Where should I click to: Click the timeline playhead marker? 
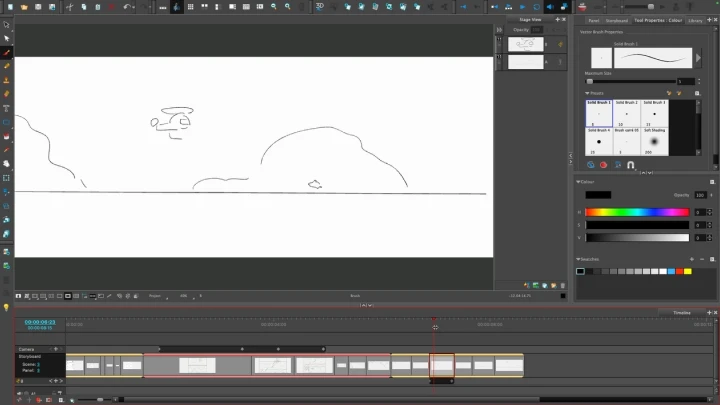click(x=435, y=327)
